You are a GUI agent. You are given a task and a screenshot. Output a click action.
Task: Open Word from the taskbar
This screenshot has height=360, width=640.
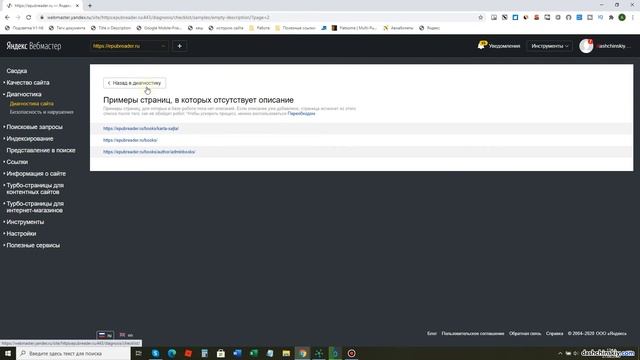point(237,353)
